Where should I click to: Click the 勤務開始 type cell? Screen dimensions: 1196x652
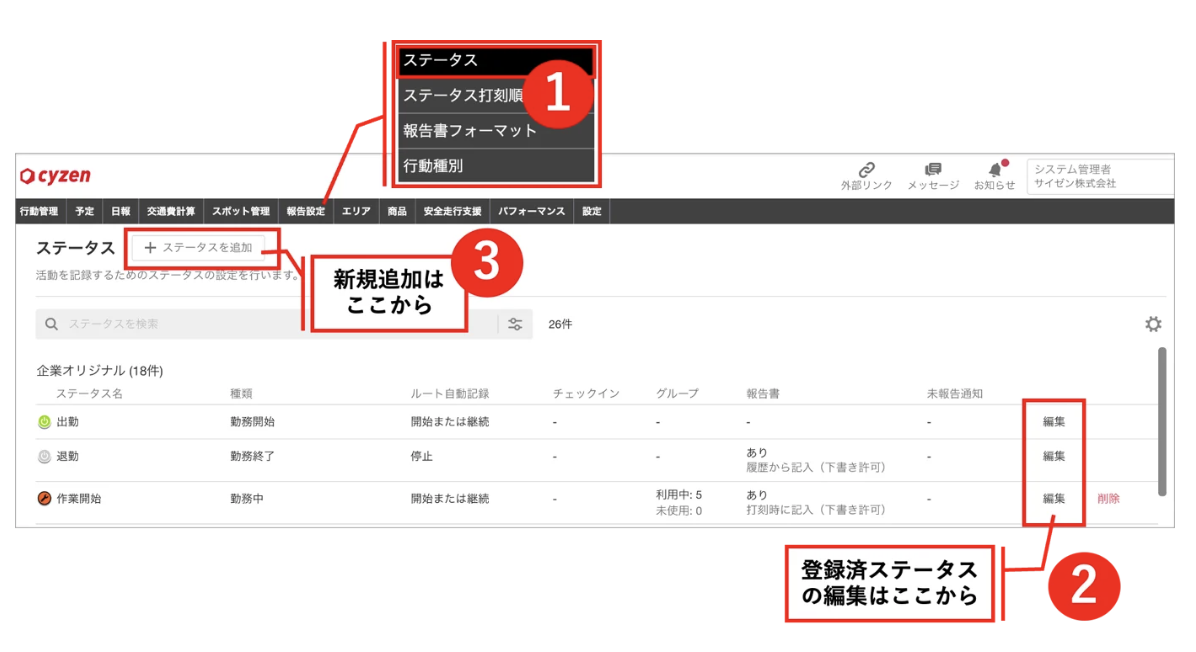click(x=252, y=422)
